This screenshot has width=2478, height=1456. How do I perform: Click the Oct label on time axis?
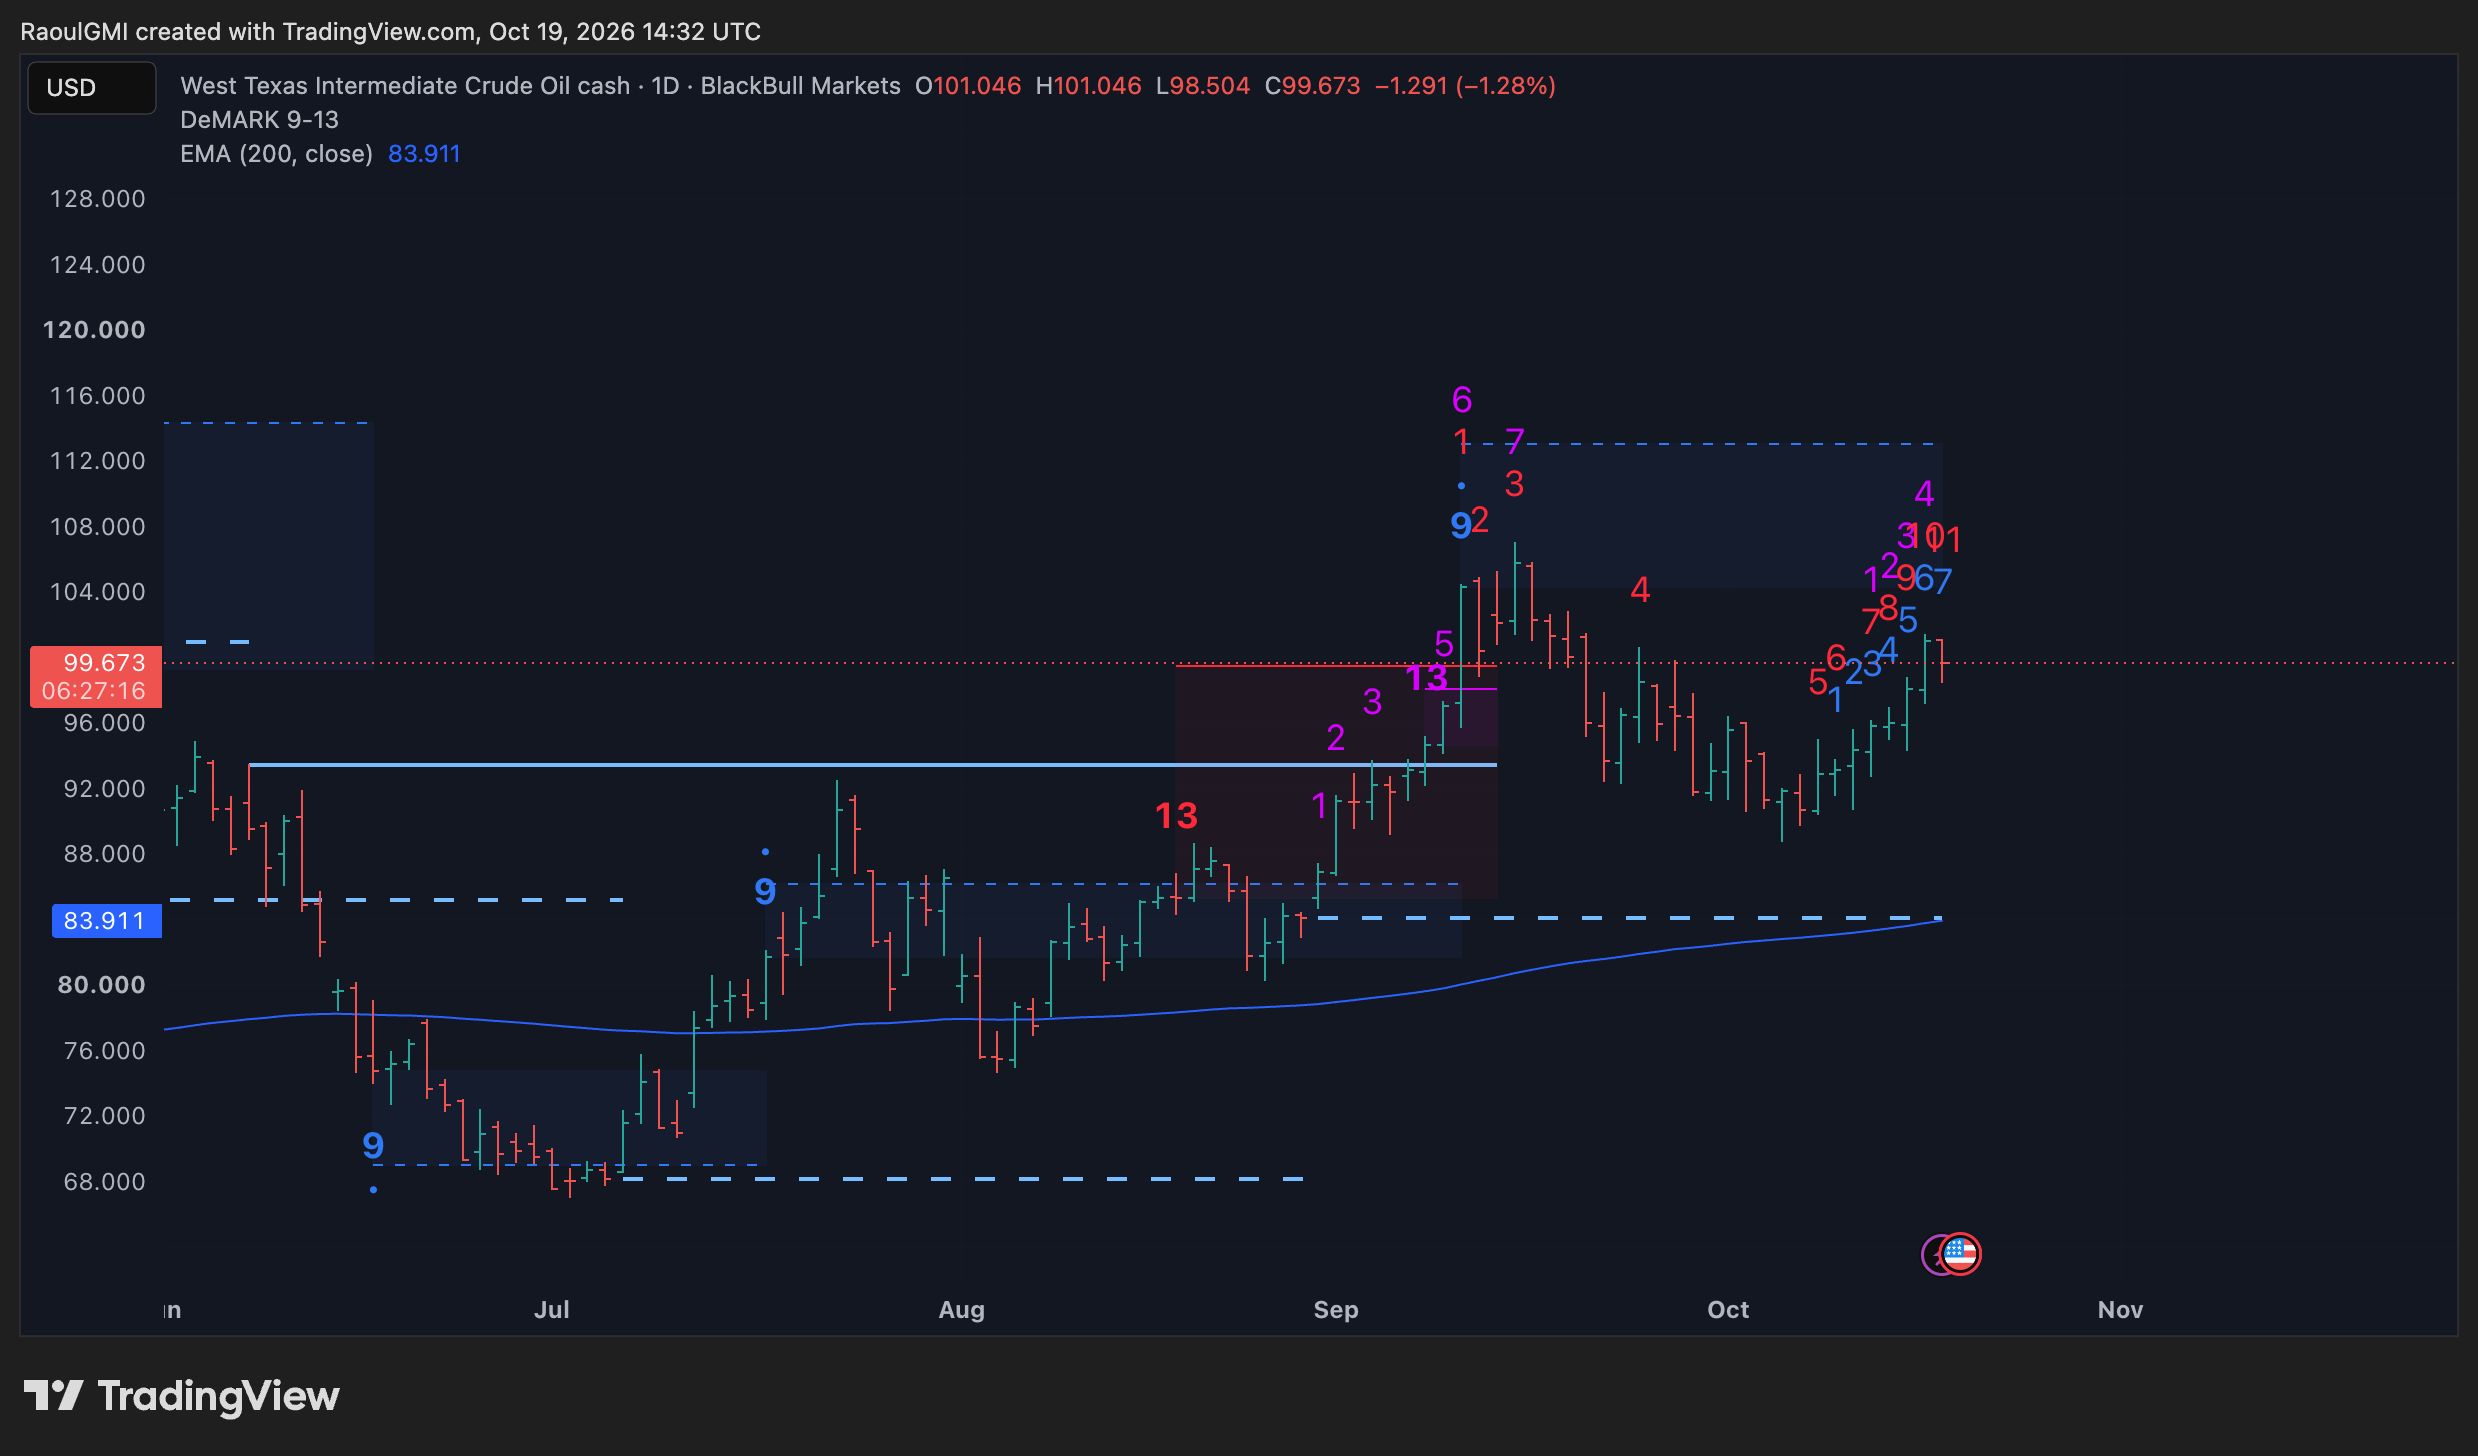[1728, 1310]
